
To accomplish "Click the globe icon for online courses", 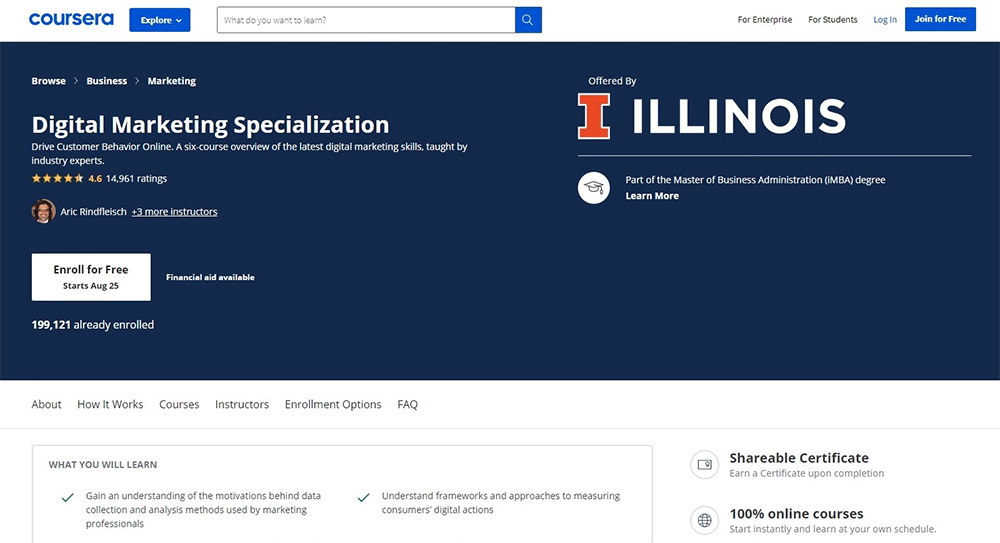I will [704, 520].
